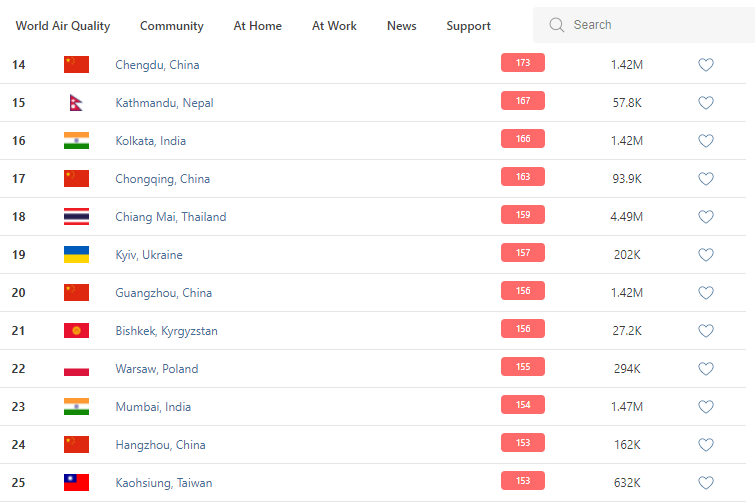This screenshot has height=503, width=755.
Task: Click the Ukraine flag icon
Action: pyautogui.click(x=76, y=255)
